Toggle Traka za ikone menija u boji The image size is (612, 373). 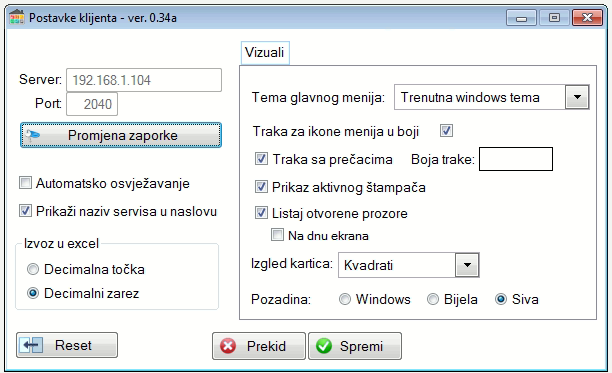pyautogui.click(x=446, y=130)
